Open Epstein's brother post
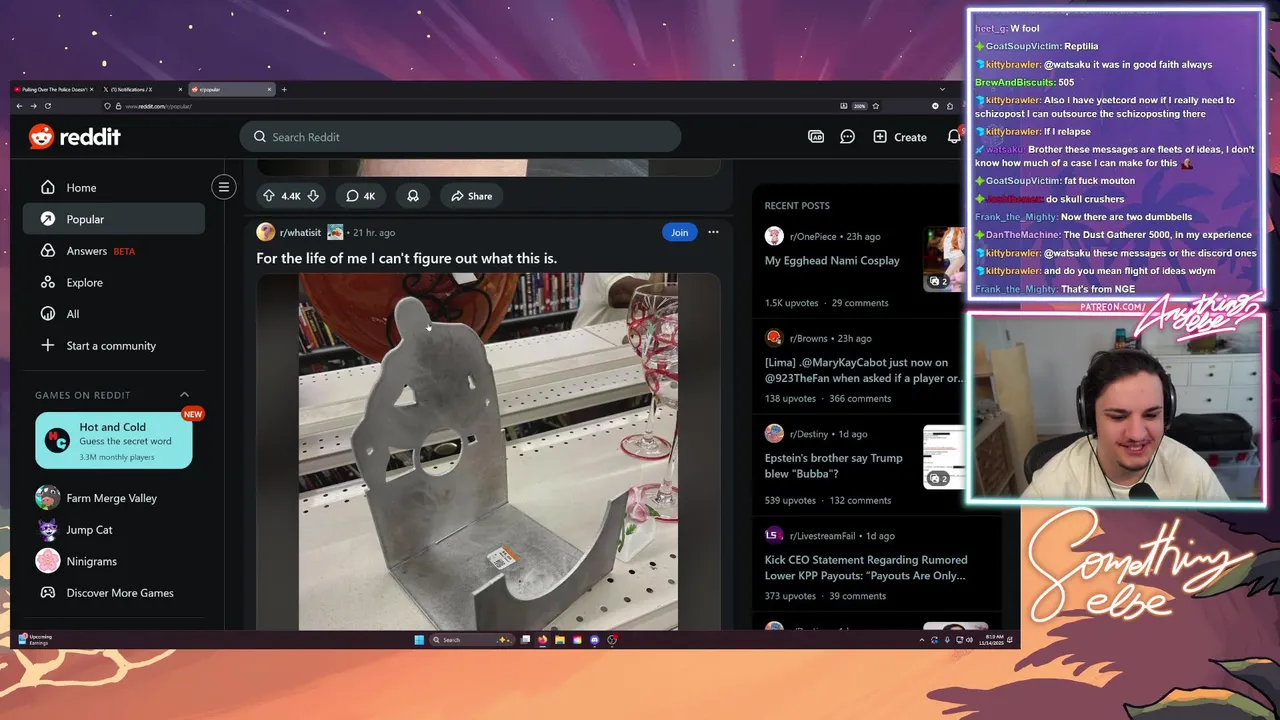The image size is (1280, 720). point(833,466)
